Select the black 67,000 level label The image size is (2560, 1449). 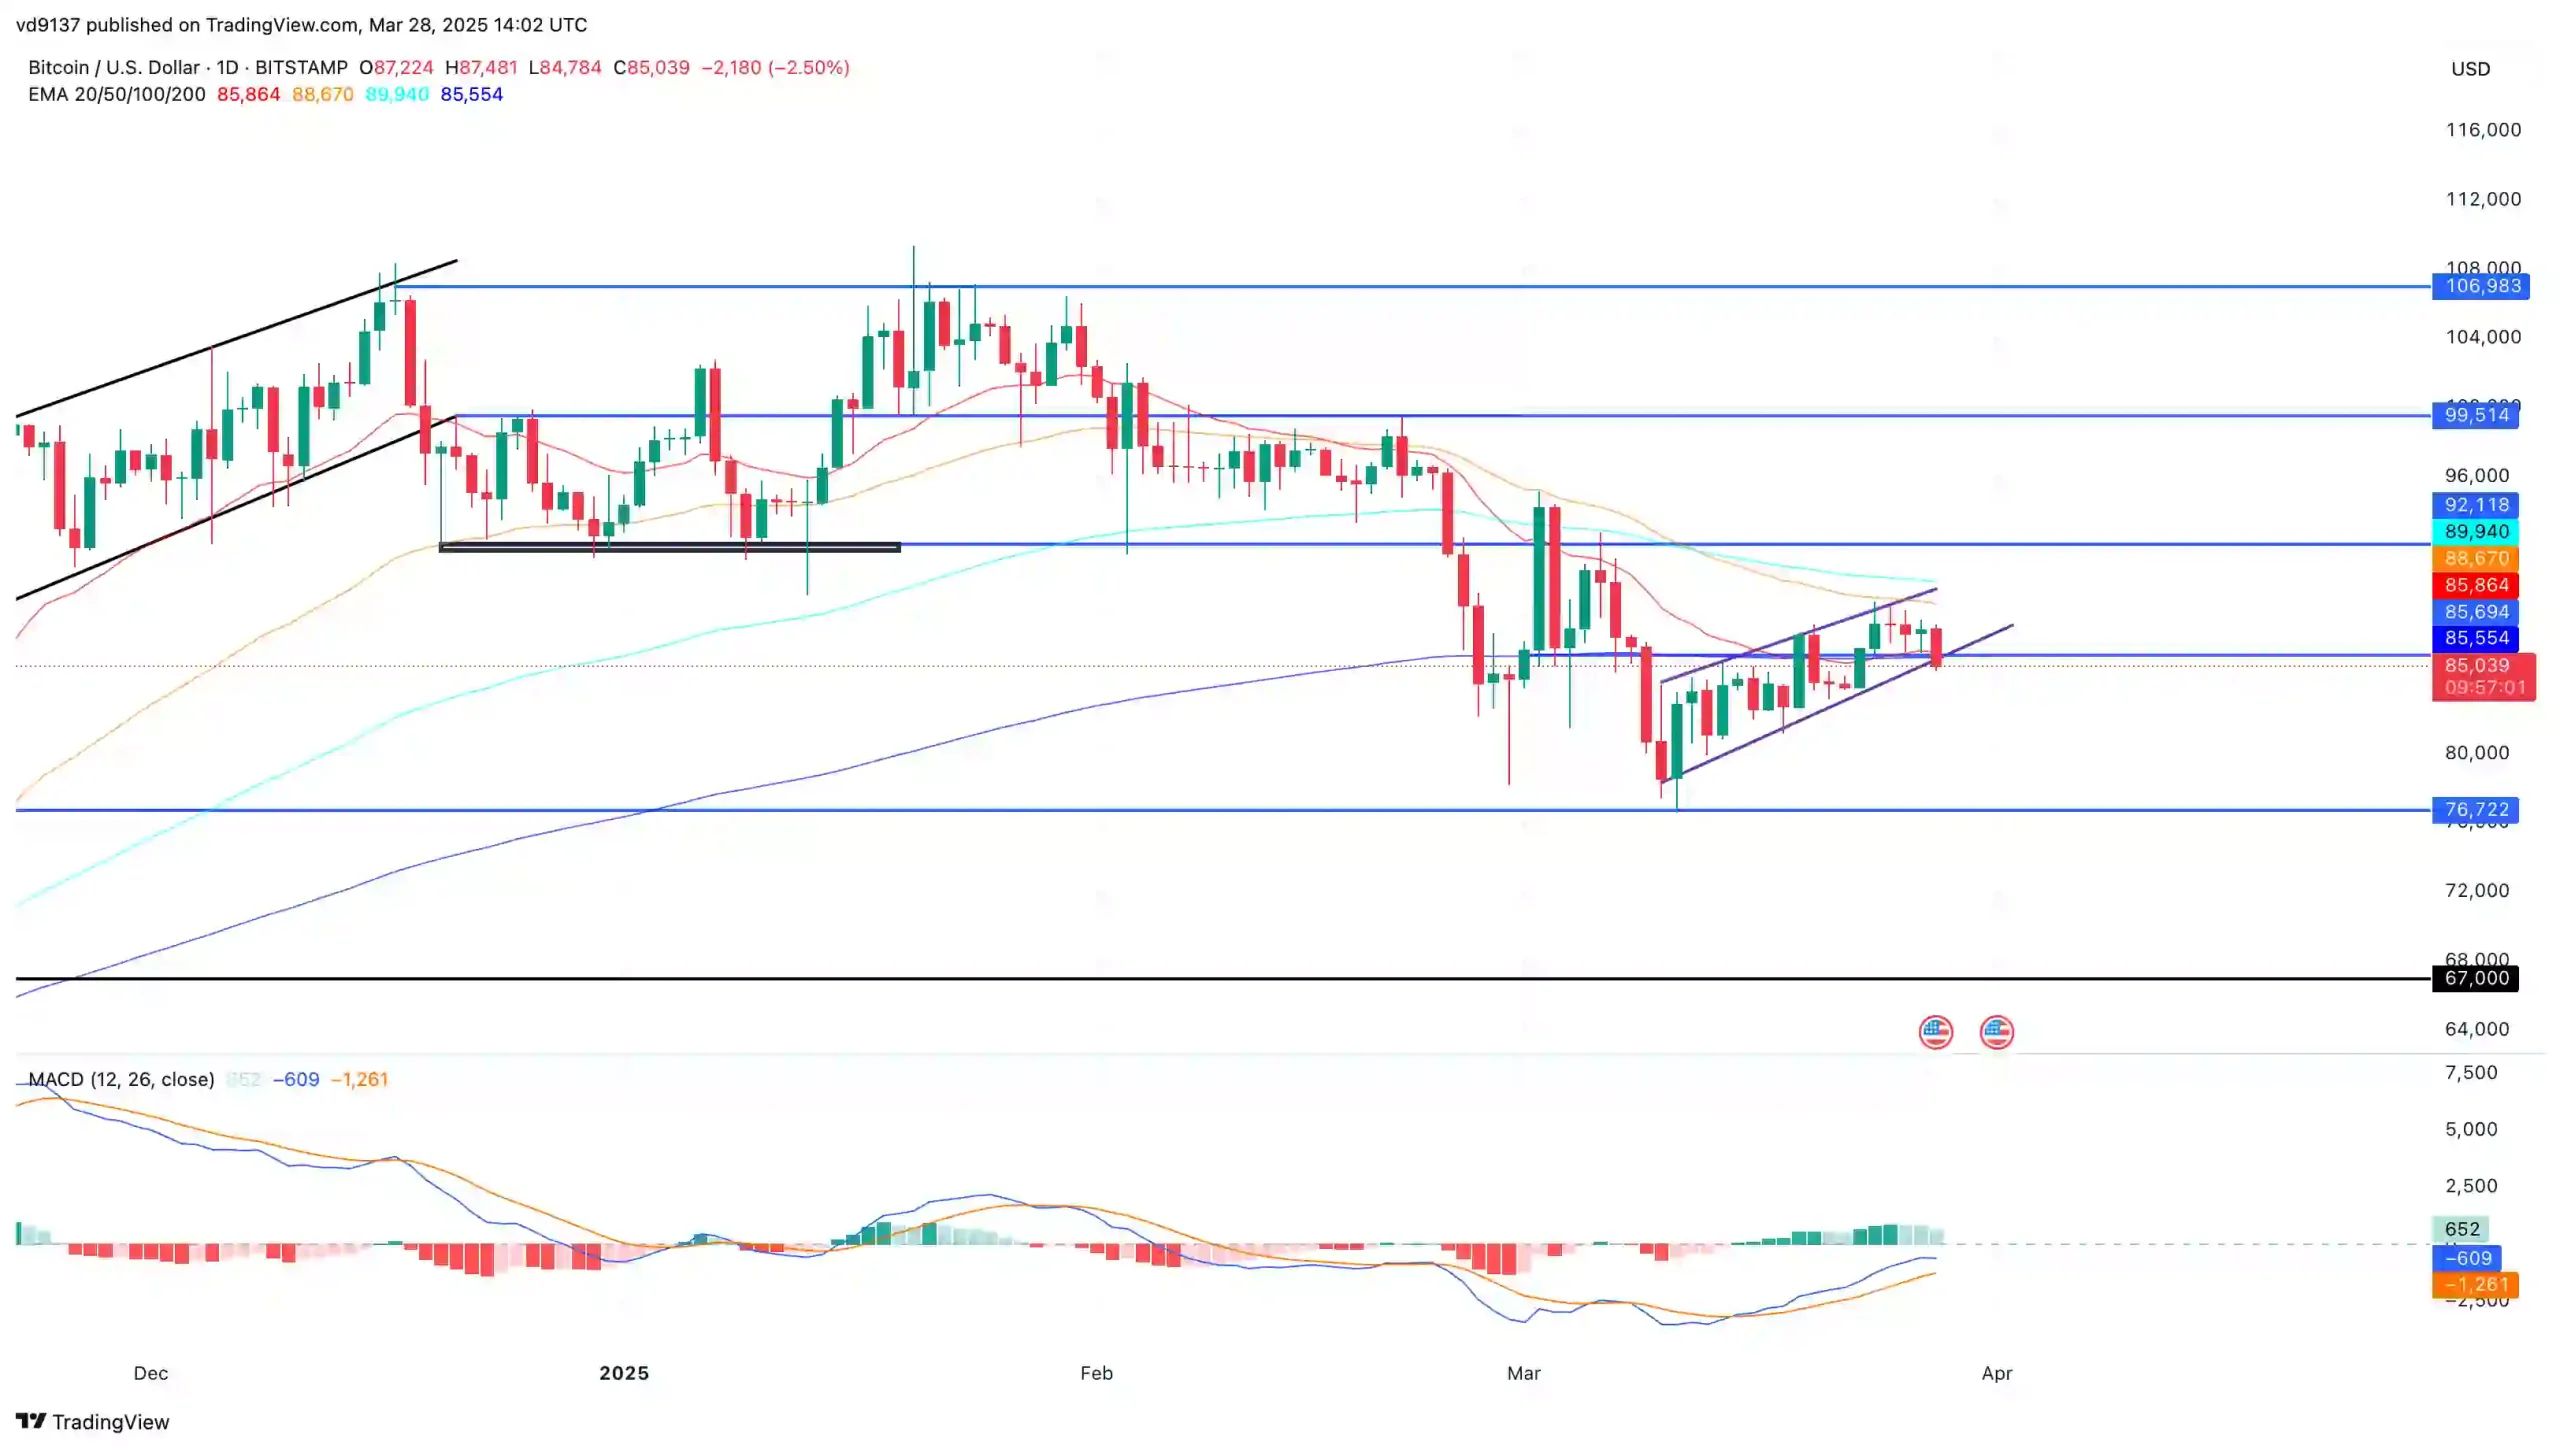pyautogui.click(x=2474, y=978)
